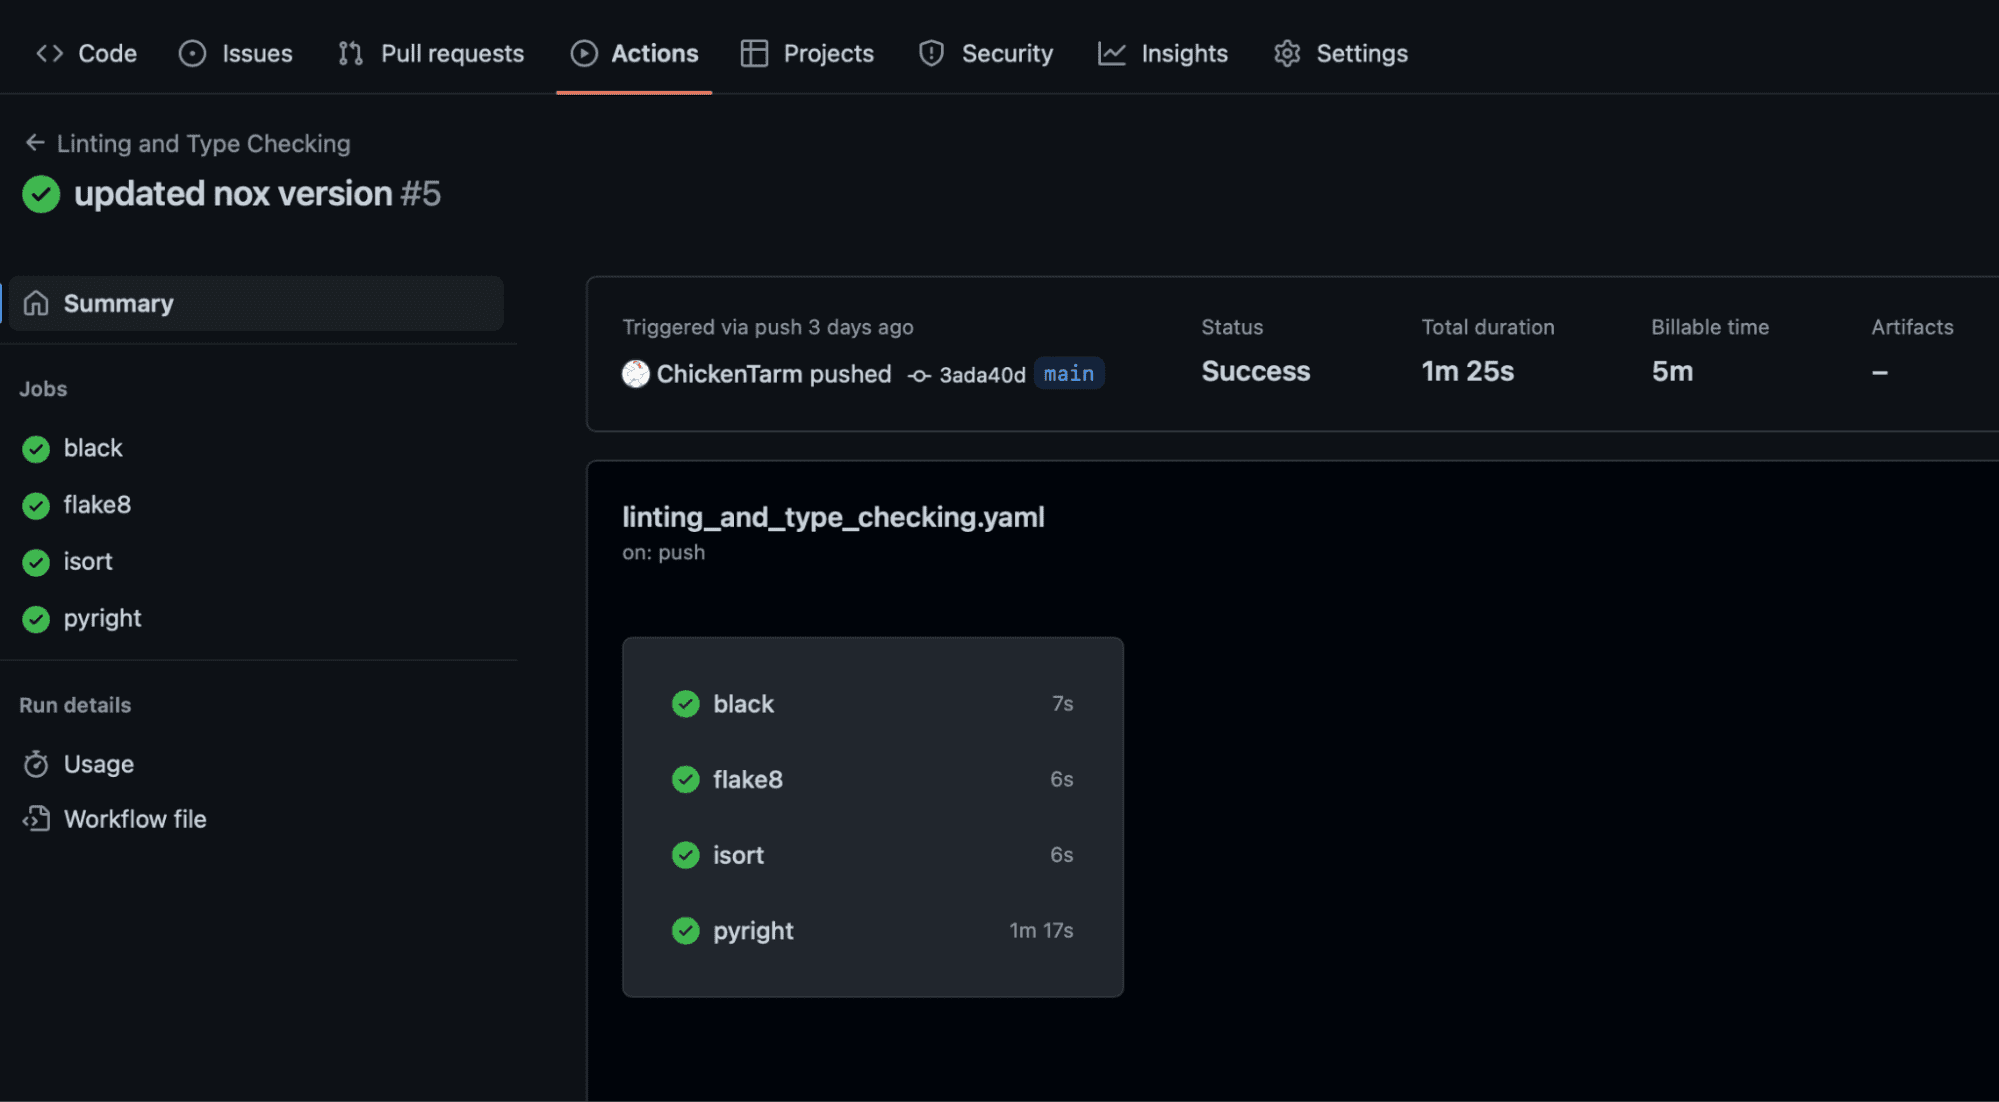
Task: Open commit 3ada40d link
Action: 982,375
